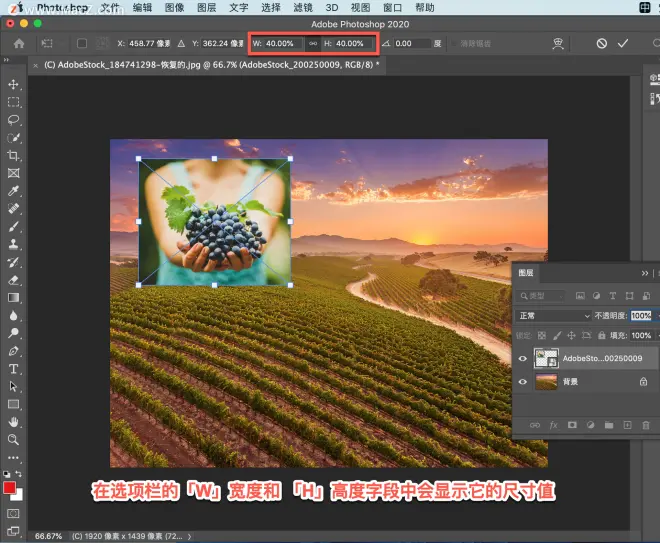Select the Pen tool
The width and height of the screenshot is (660, 543).
coord(13,351)
